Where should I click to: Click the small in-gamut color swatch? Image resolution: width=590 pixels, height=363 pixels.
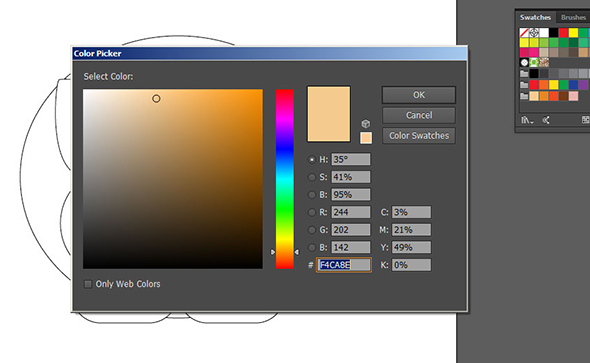tap(366, 138)
